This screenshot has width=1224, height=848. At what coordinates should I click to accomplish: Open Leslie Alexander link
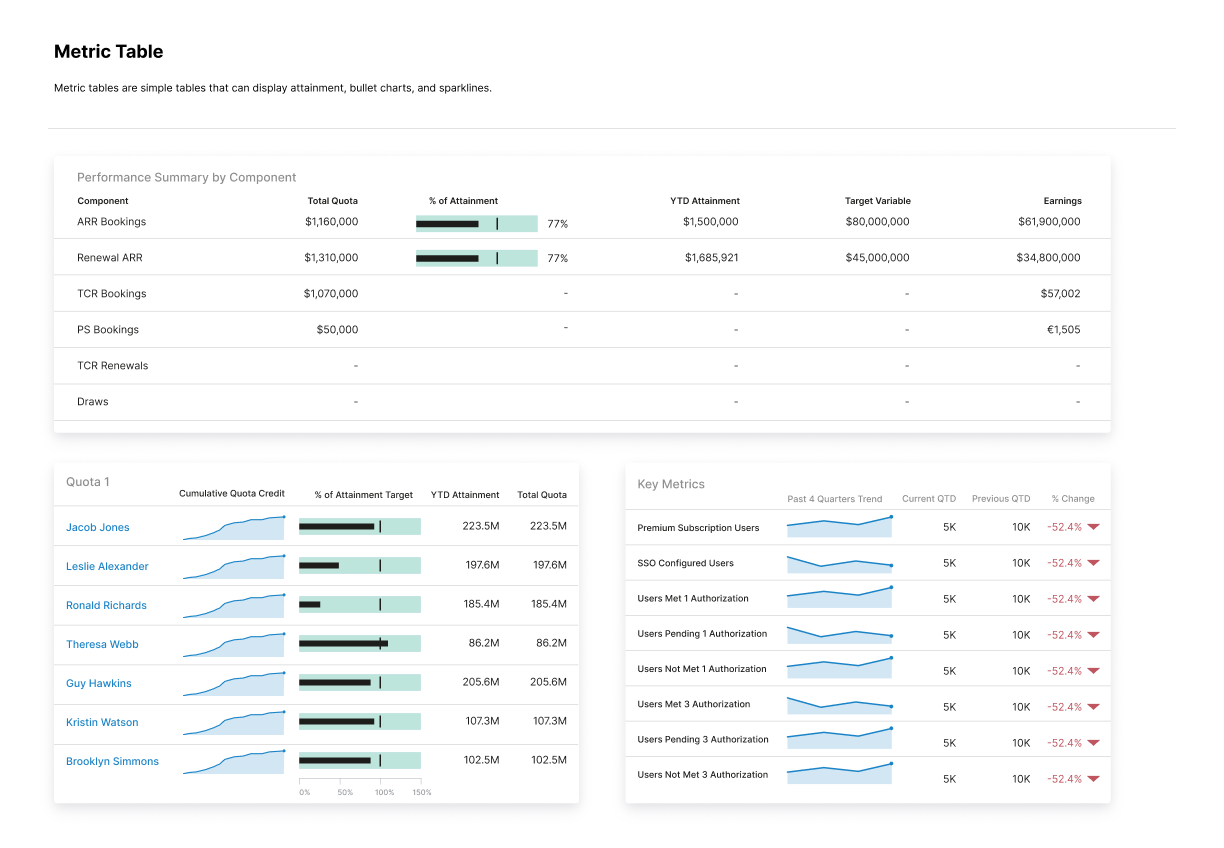107,566
